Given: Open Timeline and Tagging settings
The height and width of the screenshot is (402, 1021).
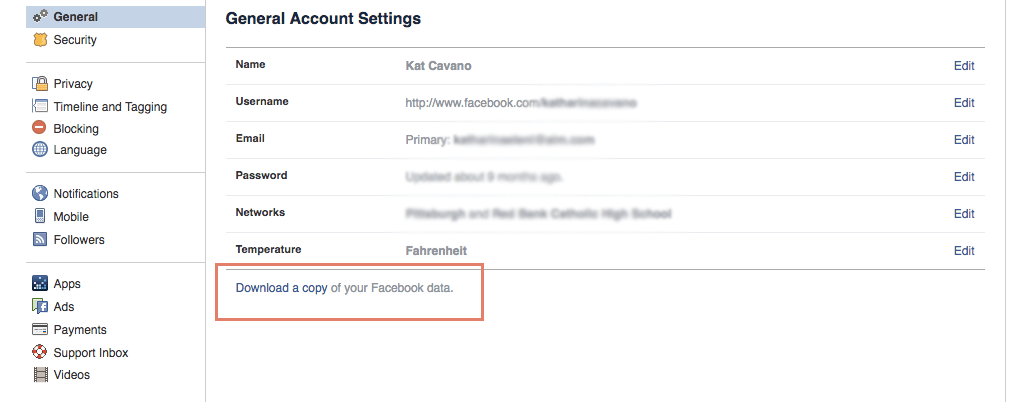Looking at the screenshot, I should tap(110, 107).
